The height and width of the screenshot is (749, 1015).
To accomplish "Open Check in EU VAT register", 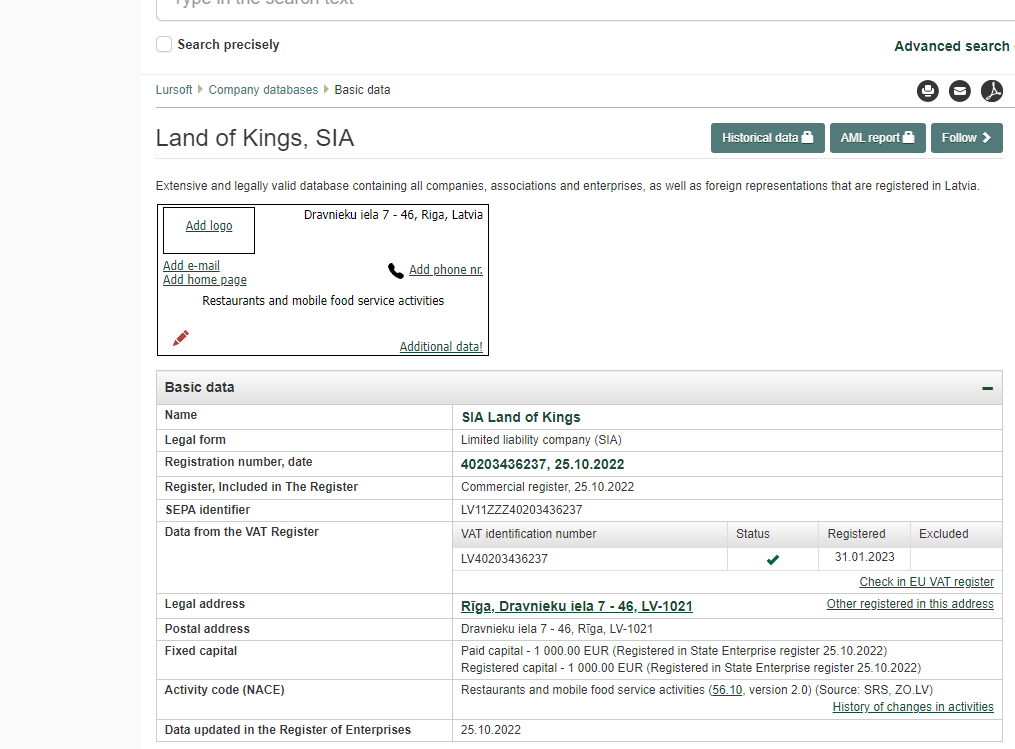I will 926,581.
